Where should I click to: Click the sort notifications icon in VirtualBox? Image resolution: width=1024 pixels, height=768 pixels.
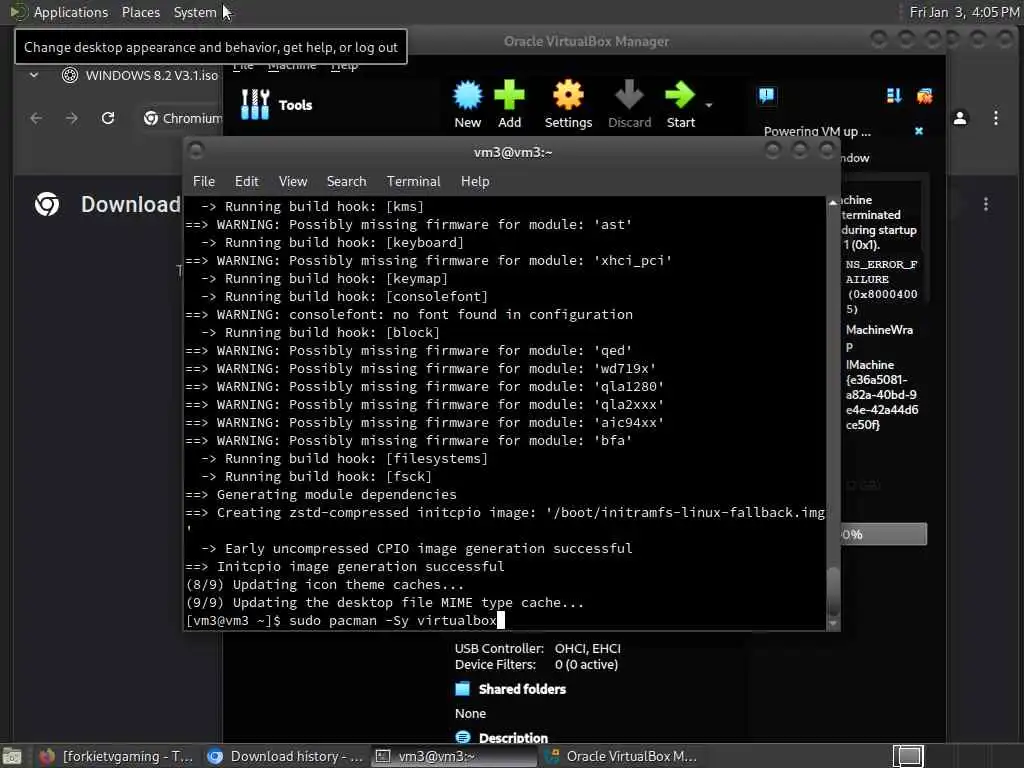[x=894, y=96]
